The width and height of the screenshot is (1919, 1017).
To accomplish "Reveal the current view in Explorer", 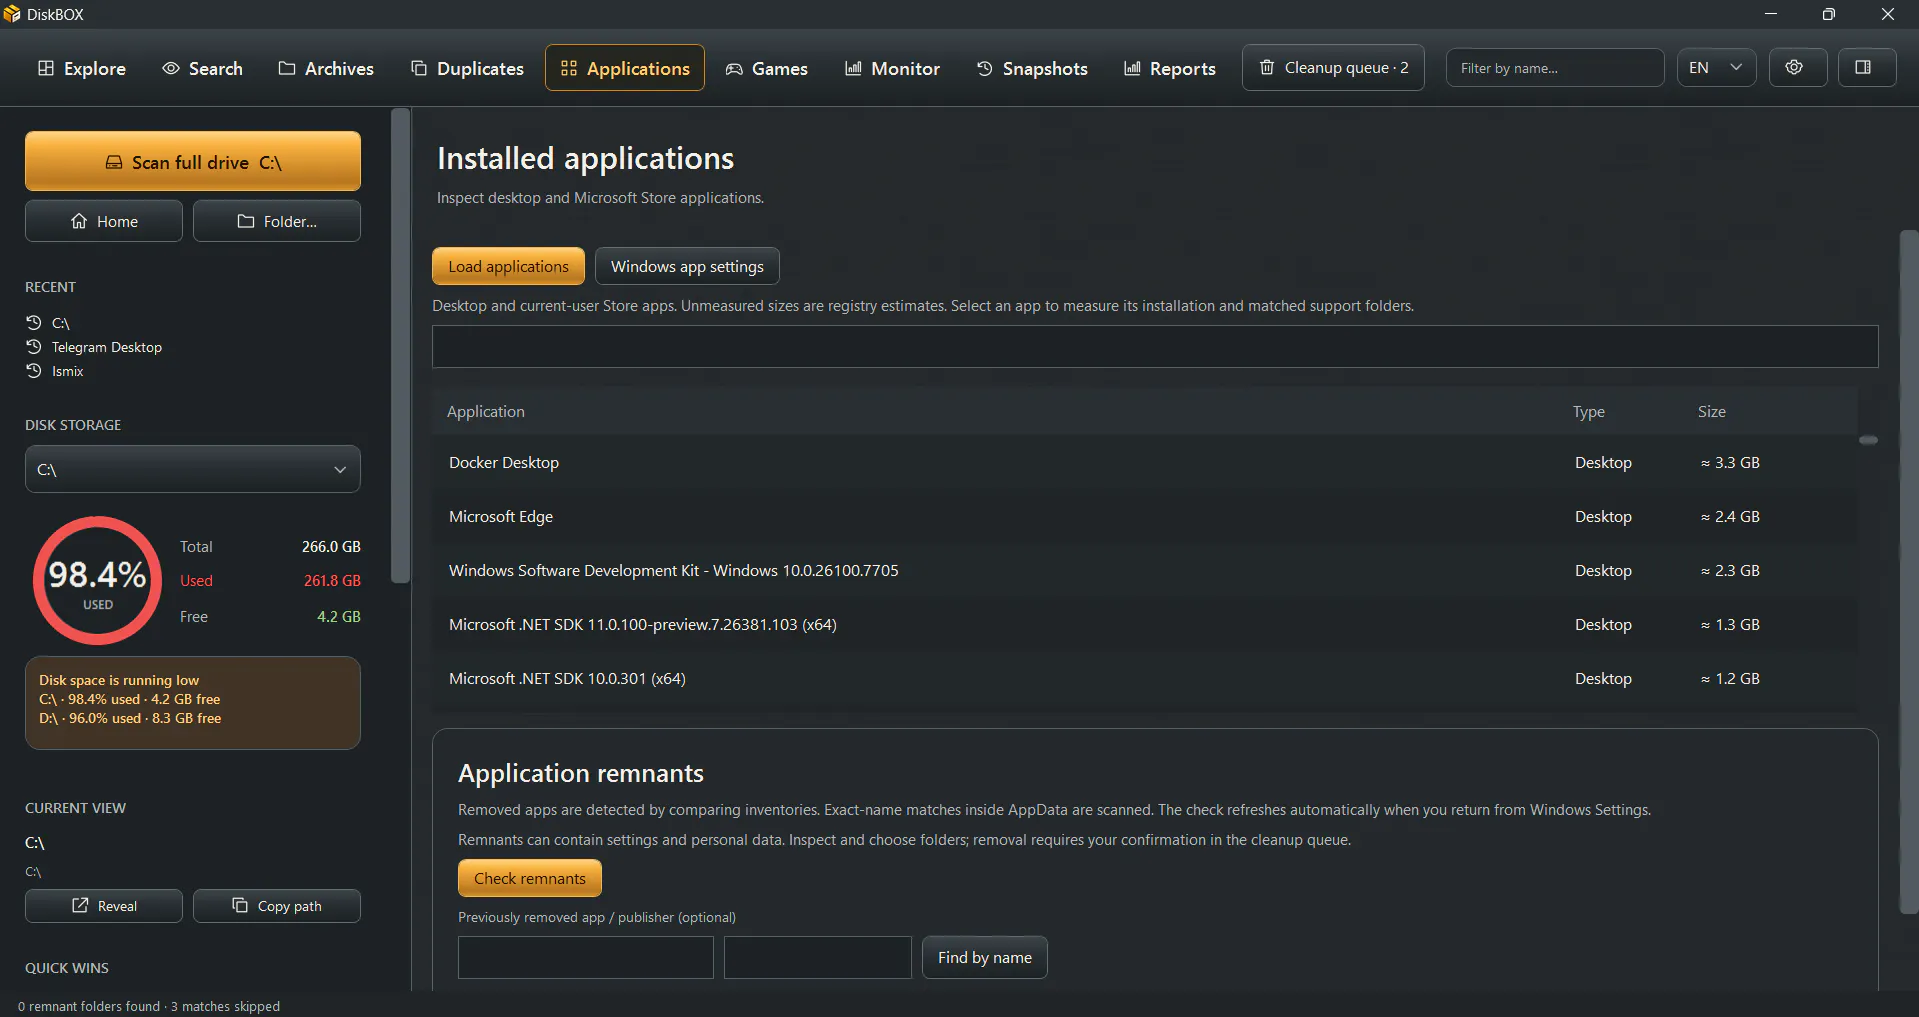I will coord(104,906).
